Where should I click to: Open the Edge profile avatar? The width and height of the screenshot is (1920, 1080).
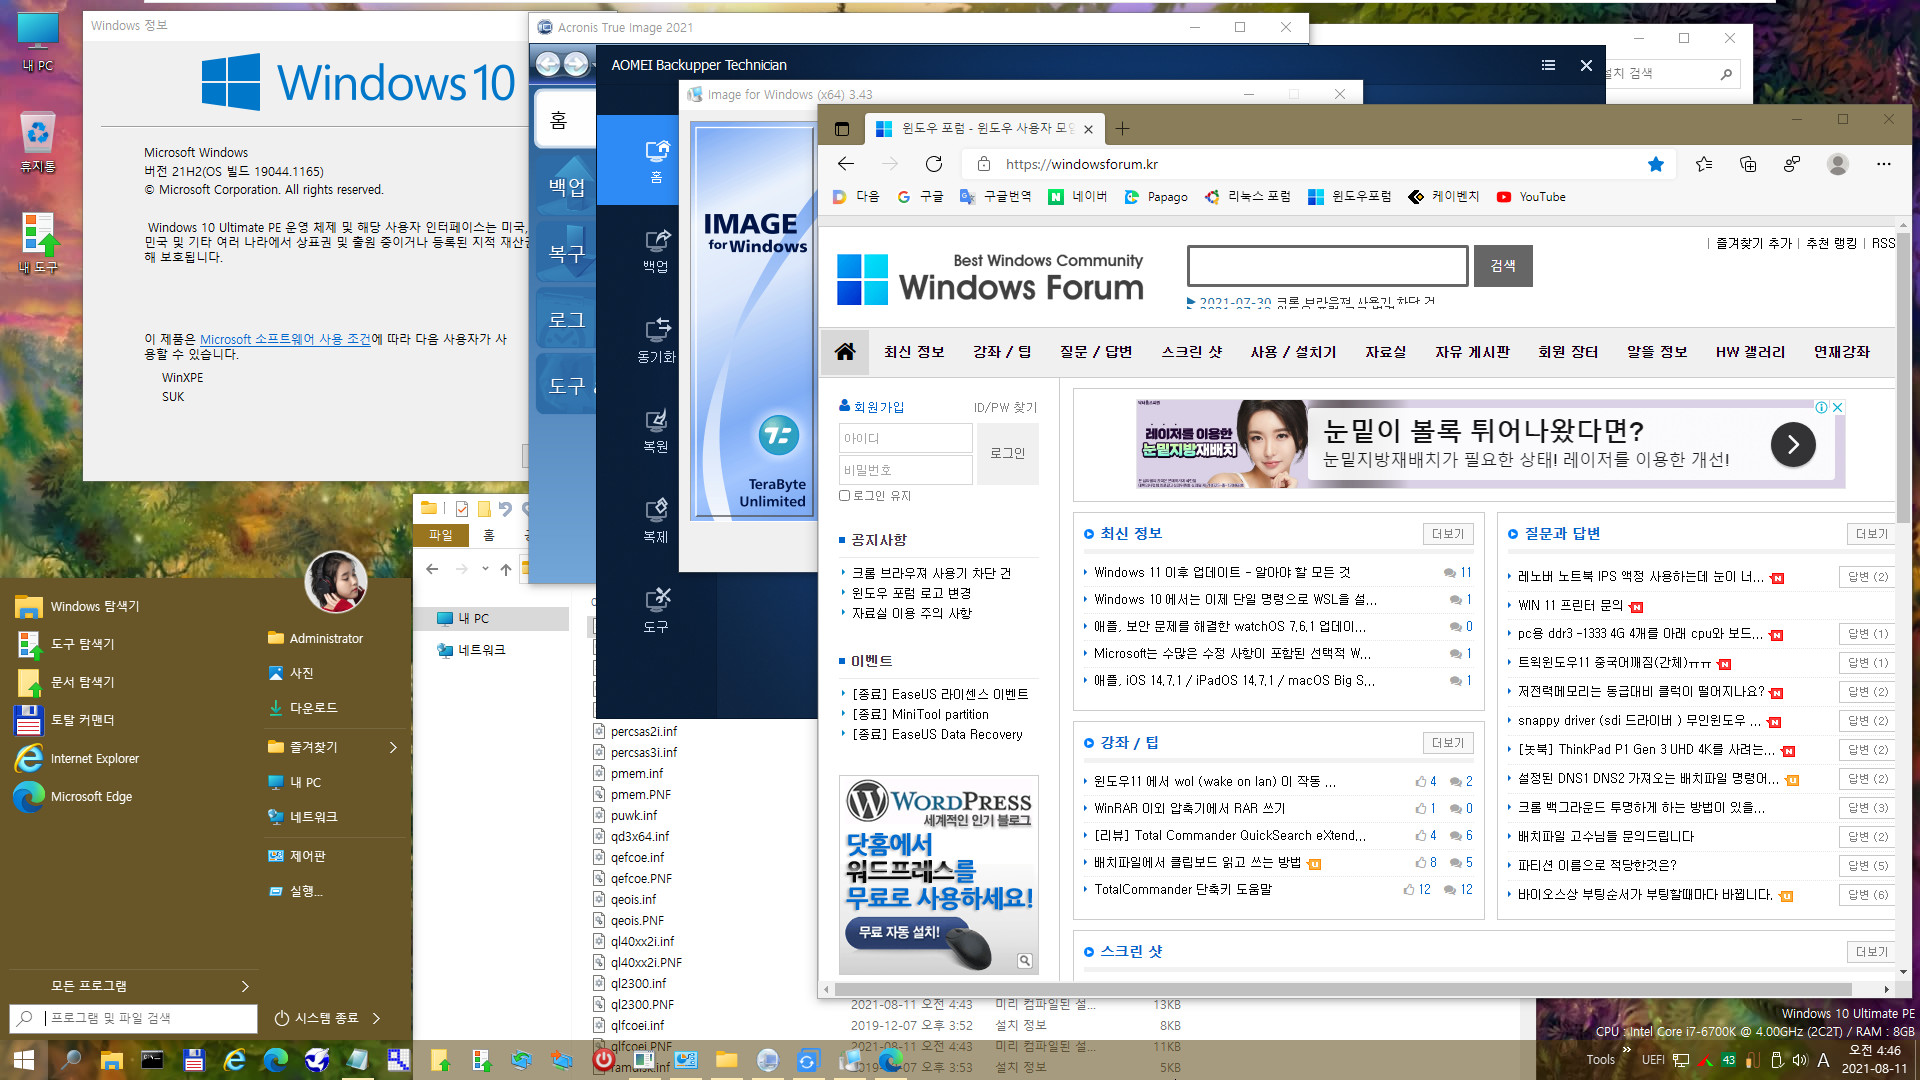(x=1838, y=164)
